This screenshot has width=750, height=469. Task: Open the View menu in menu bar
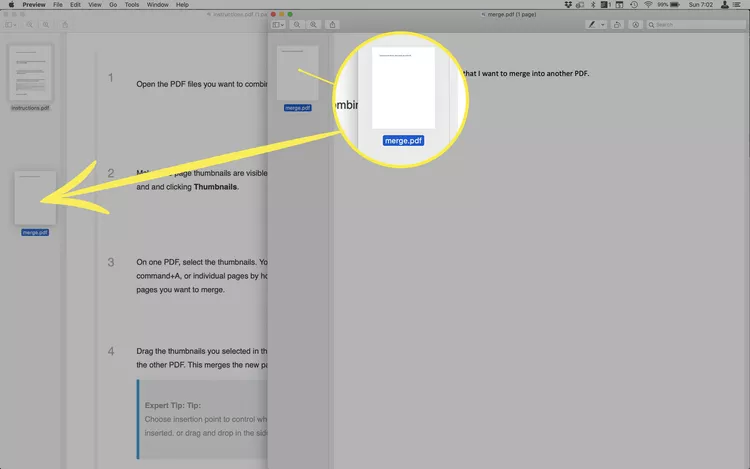click(x=94, y=5)
